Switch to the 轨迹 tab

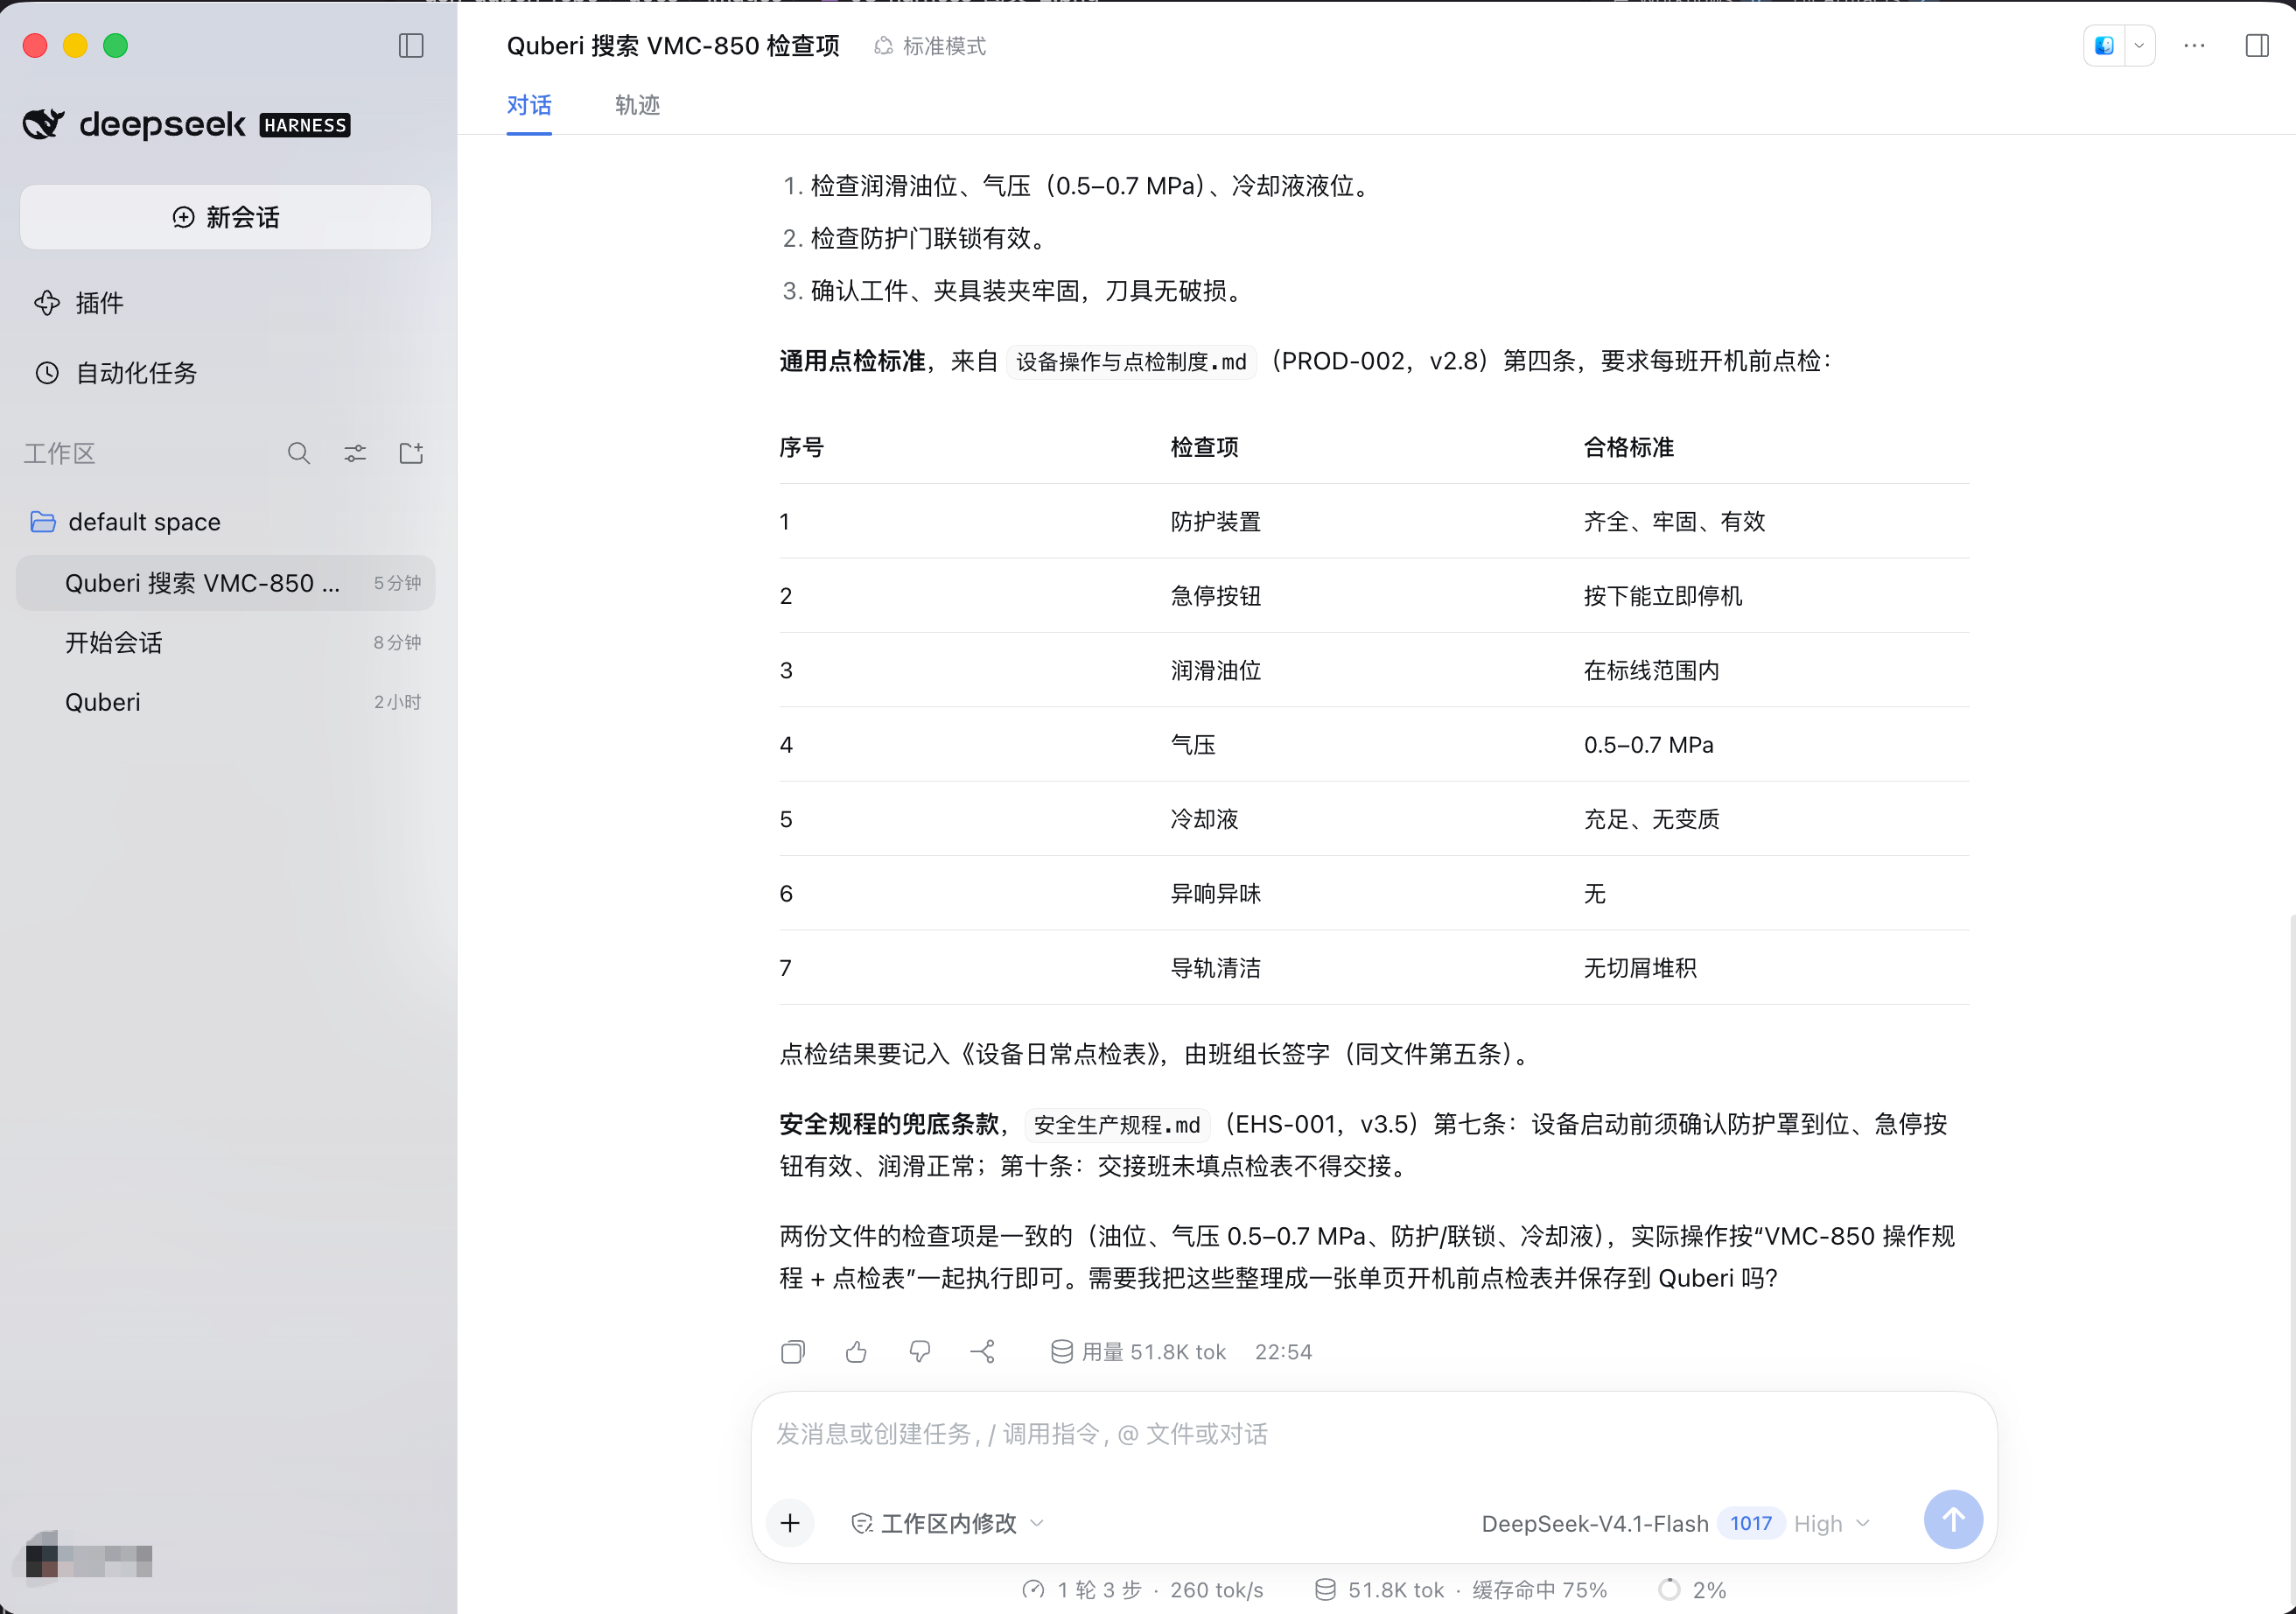coord(637,105)
